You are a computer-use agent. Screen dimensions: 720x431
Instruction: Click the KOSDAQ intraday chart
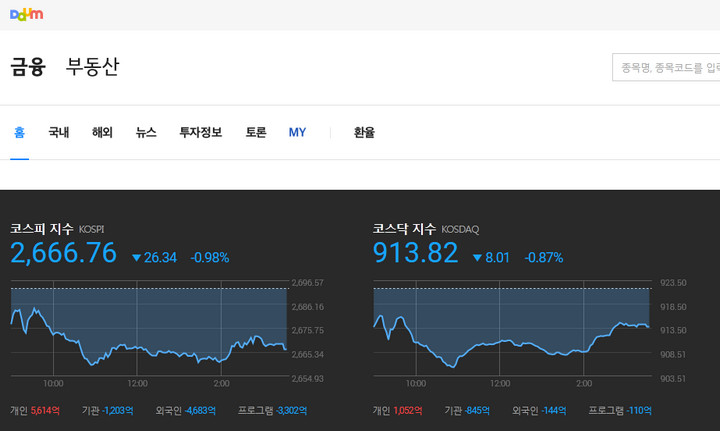coord(512,328)
